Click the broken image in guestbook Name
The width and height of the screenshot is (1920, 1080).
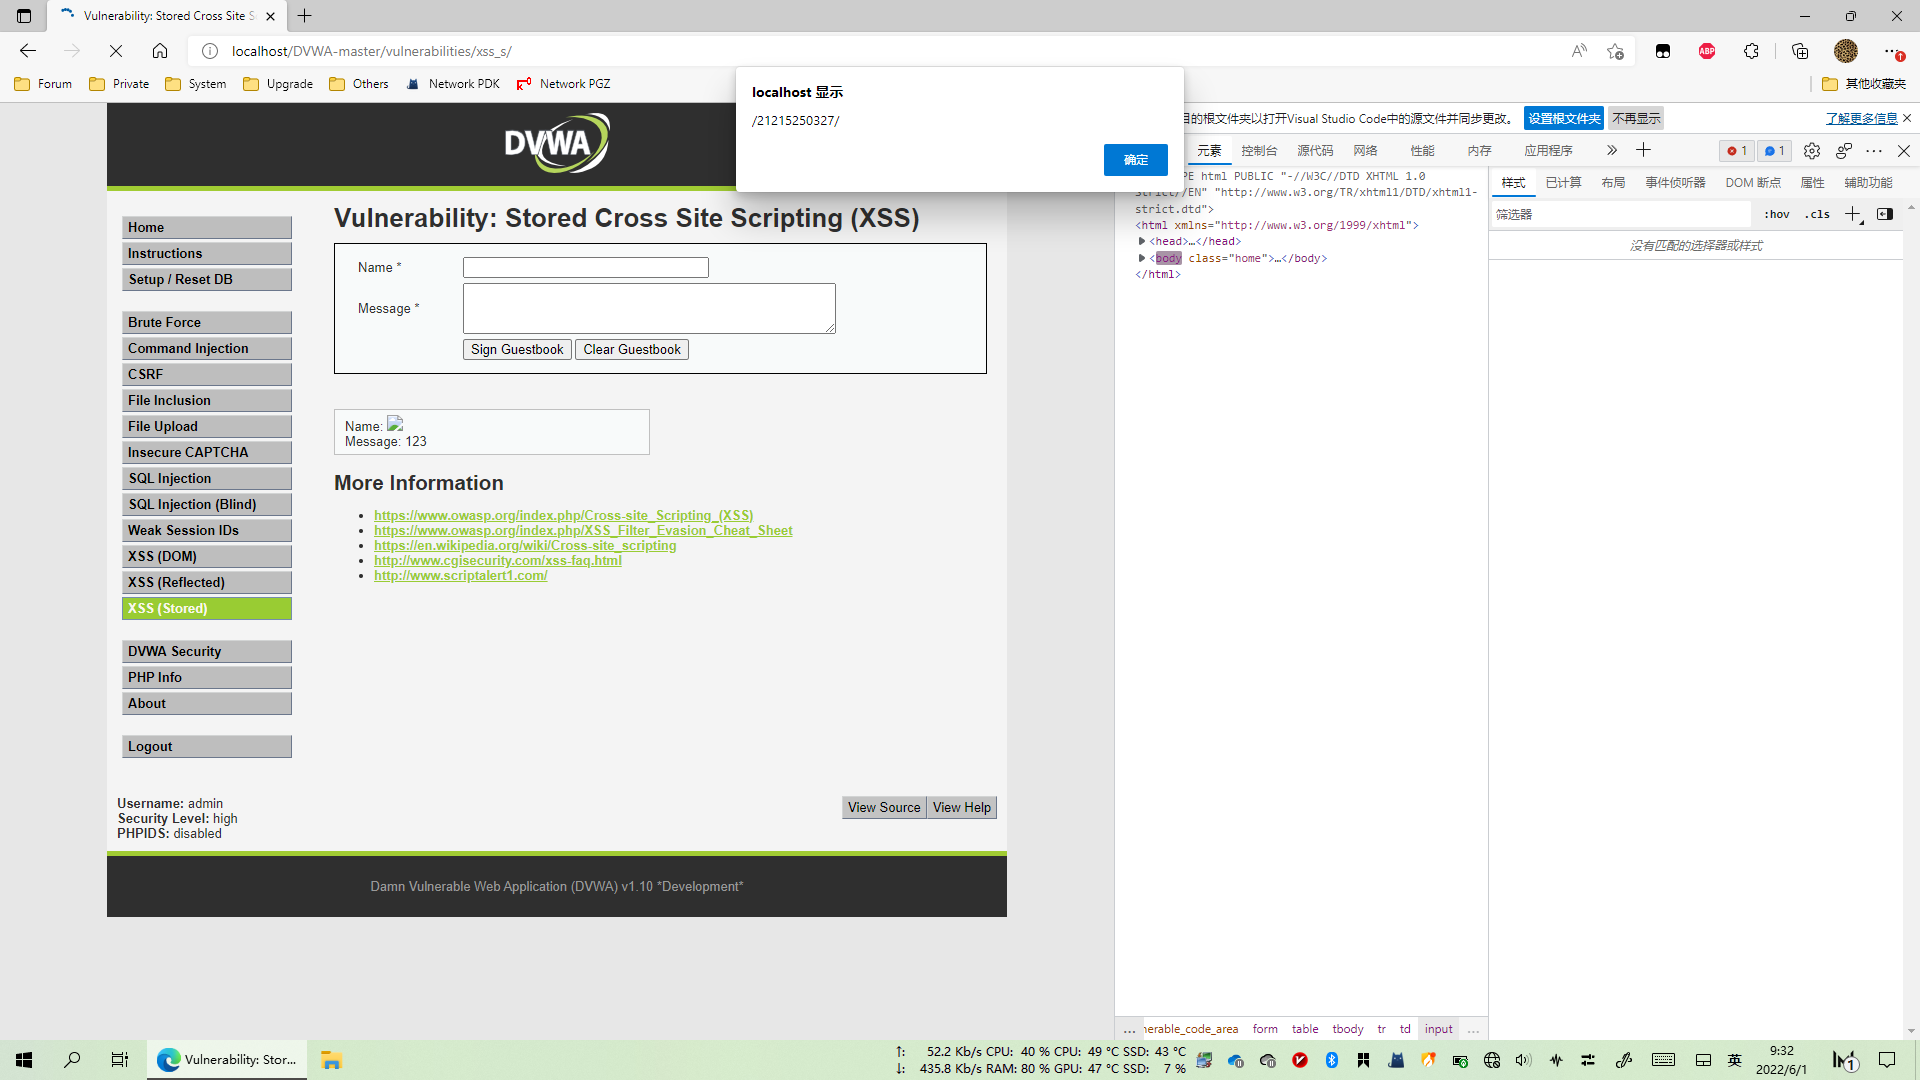click(395, 424)
